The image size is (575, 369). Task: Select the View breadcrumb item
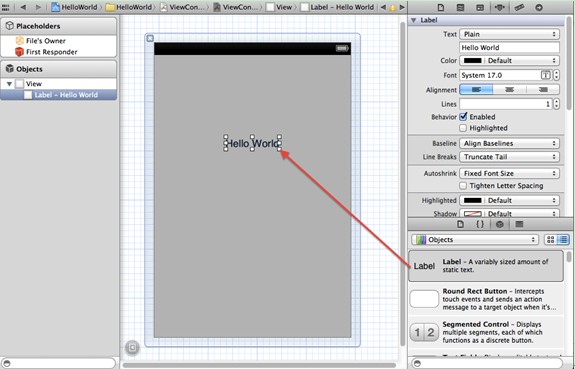(279, 7)
